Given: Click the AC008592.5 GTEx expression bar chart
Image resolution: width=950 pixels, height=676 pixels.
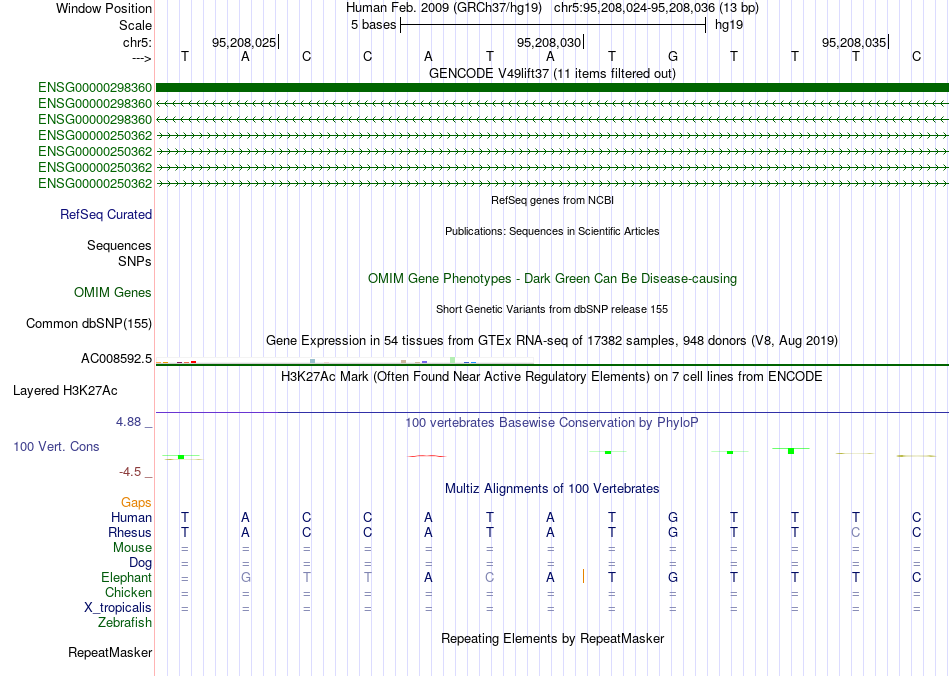Looking at the screenshot, I should coord(344,361).
